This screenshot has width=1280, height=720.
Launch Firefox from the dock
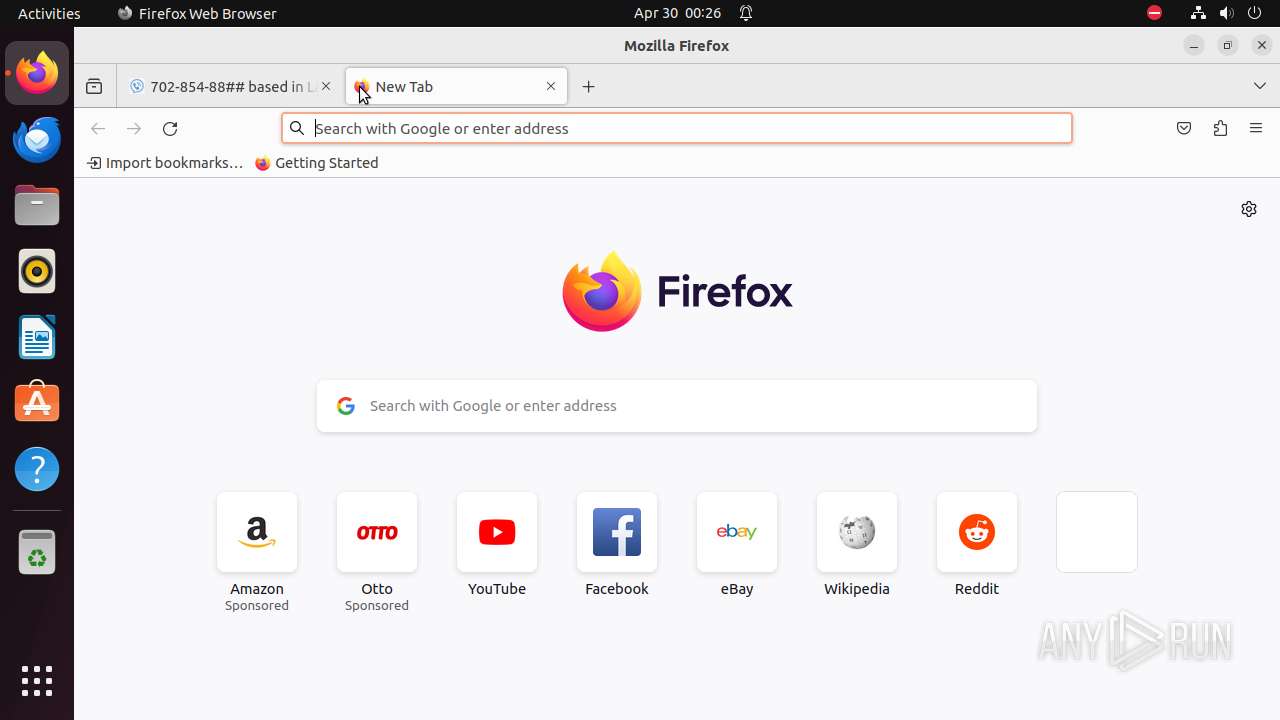(x=37, y=73)
